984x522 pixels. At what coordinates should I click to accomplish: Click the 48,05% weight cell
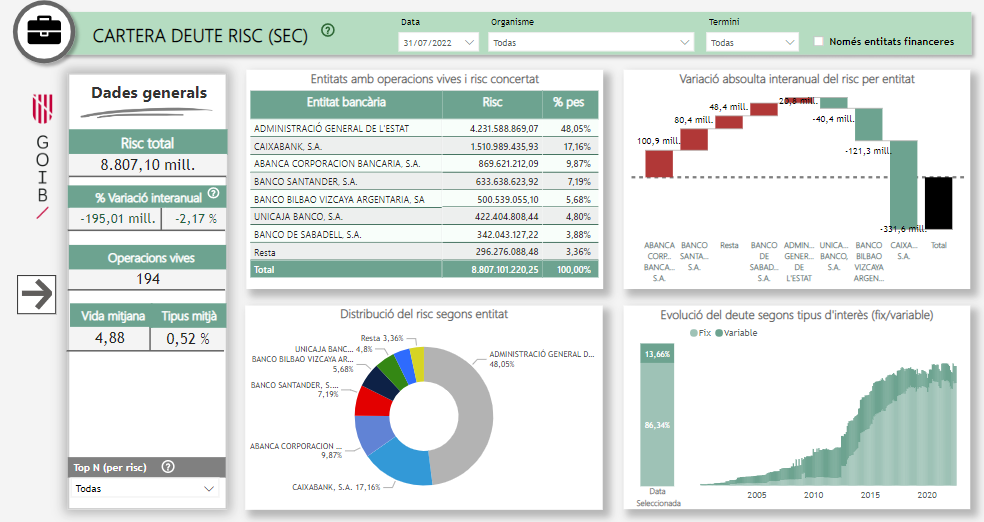click(x=575, y=129)
